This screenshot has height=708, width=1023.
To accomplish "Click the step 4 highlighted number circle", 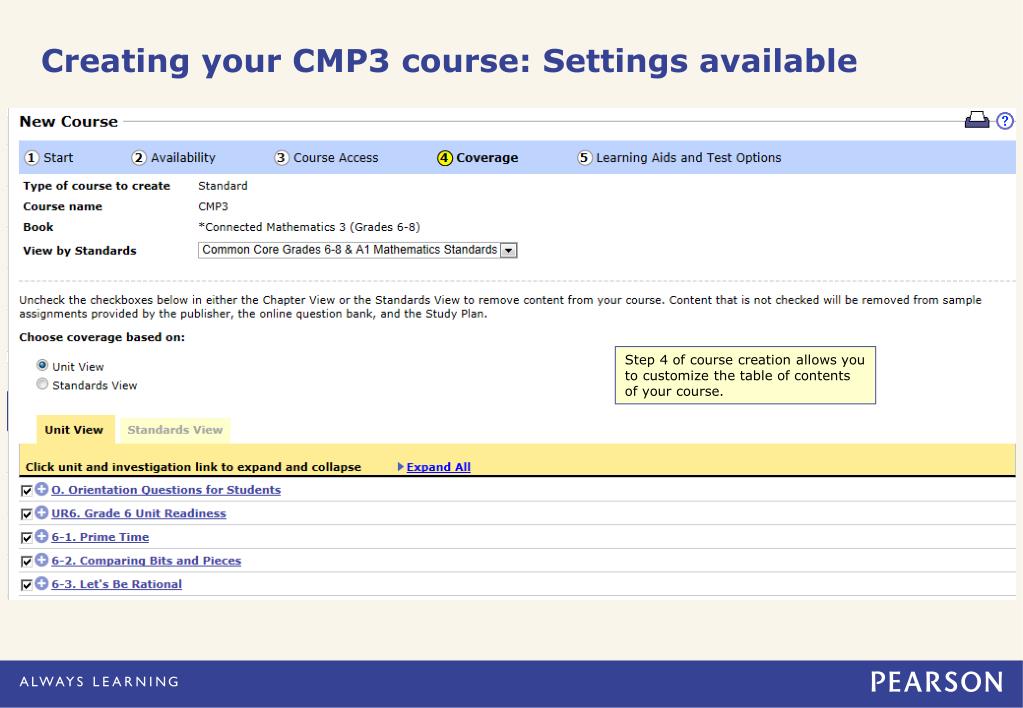I will point(444,158).
